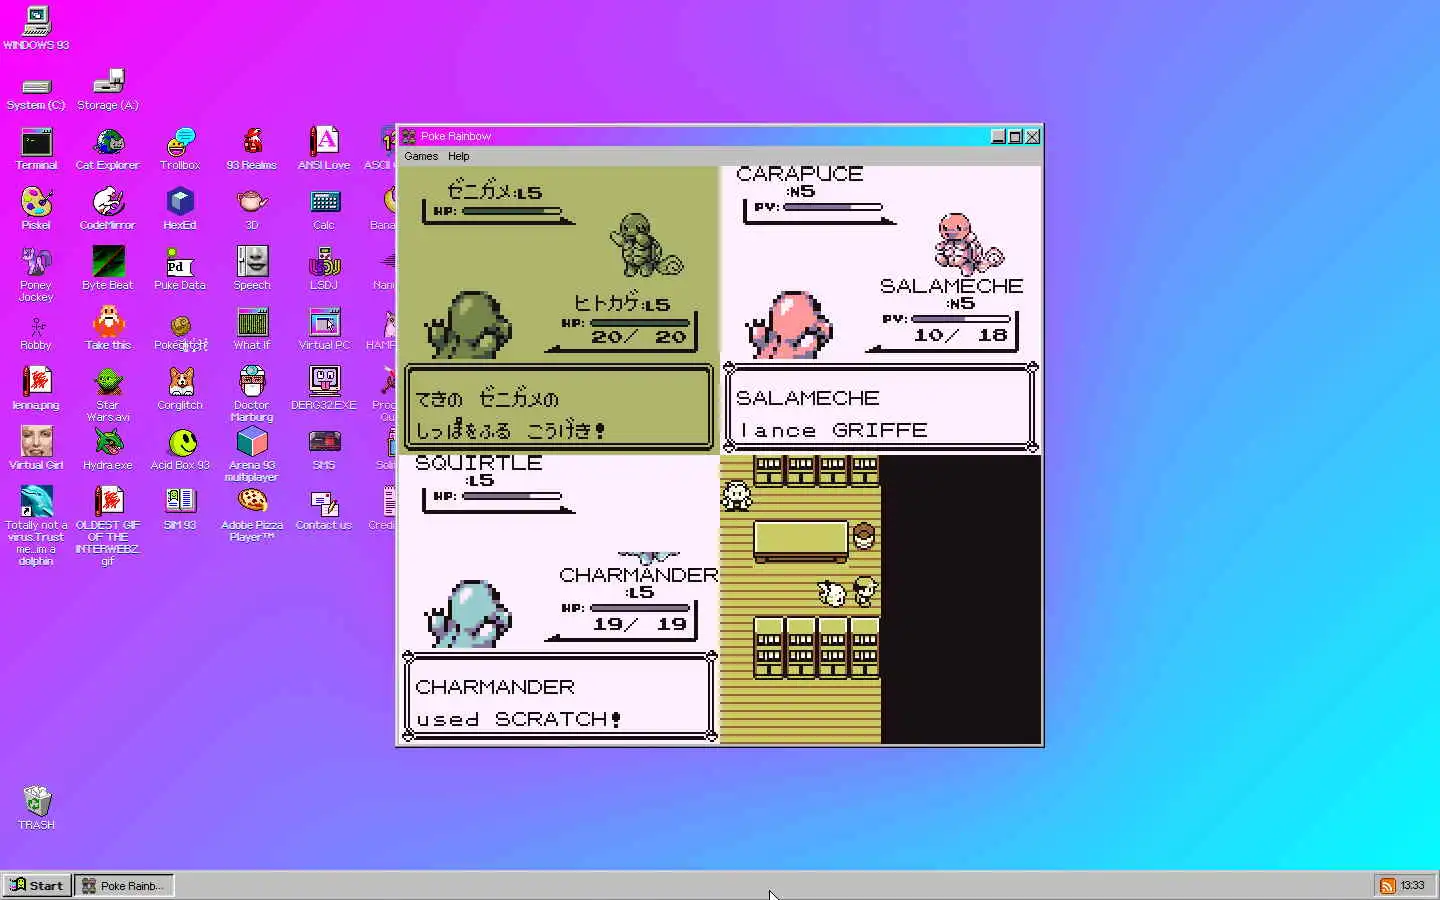Open the Take this icon
1440x900 pixels.
coord(108,329)
